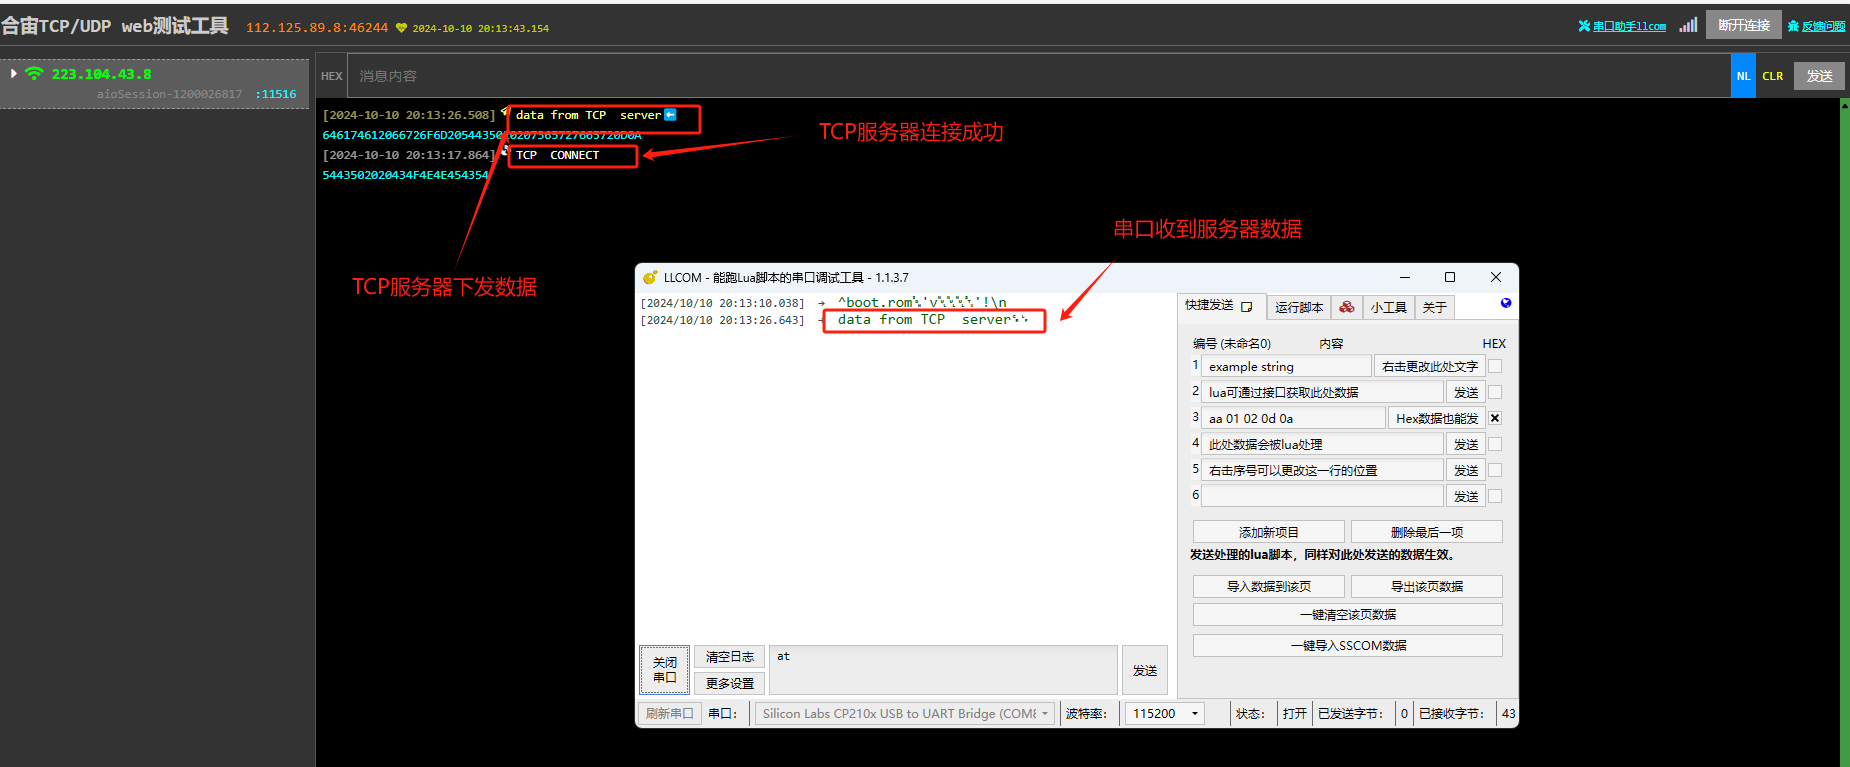This screenshot has height=767, width=1850.
Task: Click 发送 for row 4
Action: coord(1466,444)
